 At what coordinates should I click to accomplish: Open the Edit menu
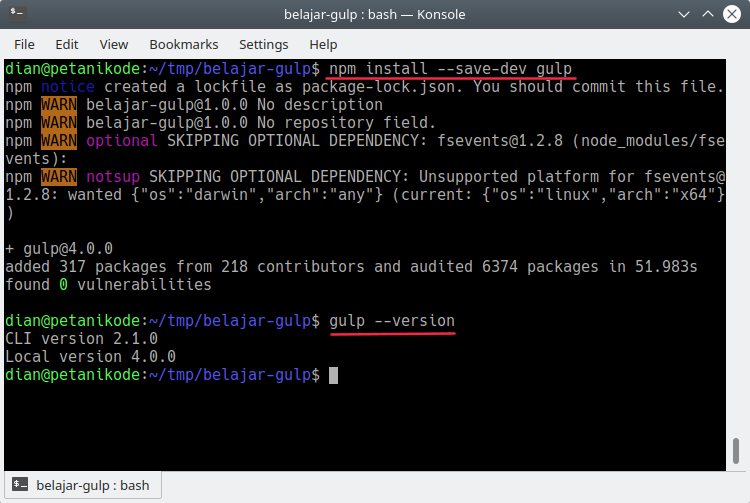66,44
